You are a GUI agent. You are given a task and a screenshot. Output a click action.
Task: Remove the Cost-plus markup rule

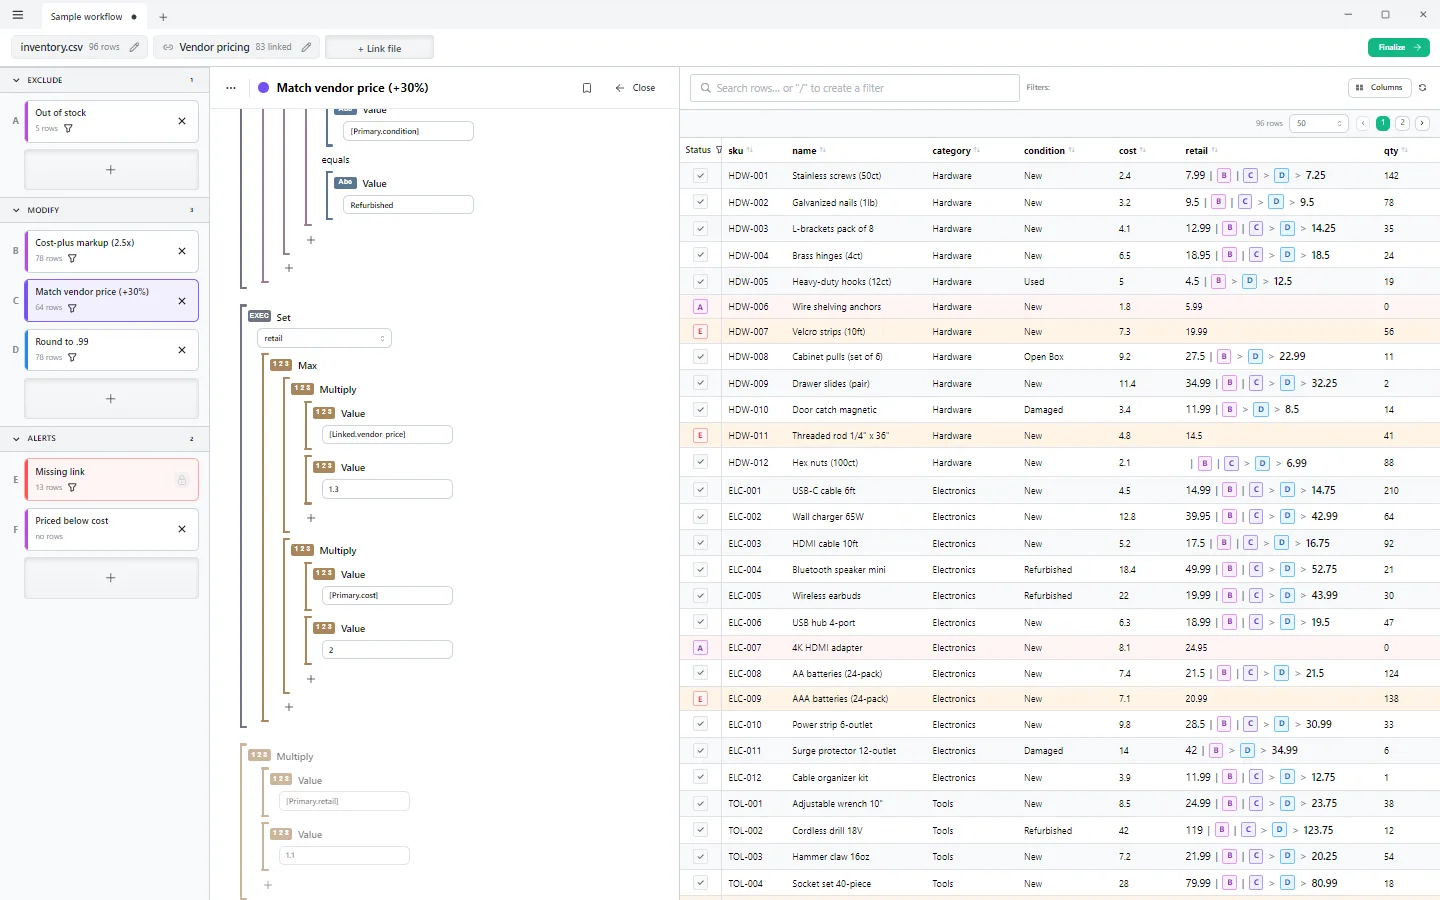point(182,251)
